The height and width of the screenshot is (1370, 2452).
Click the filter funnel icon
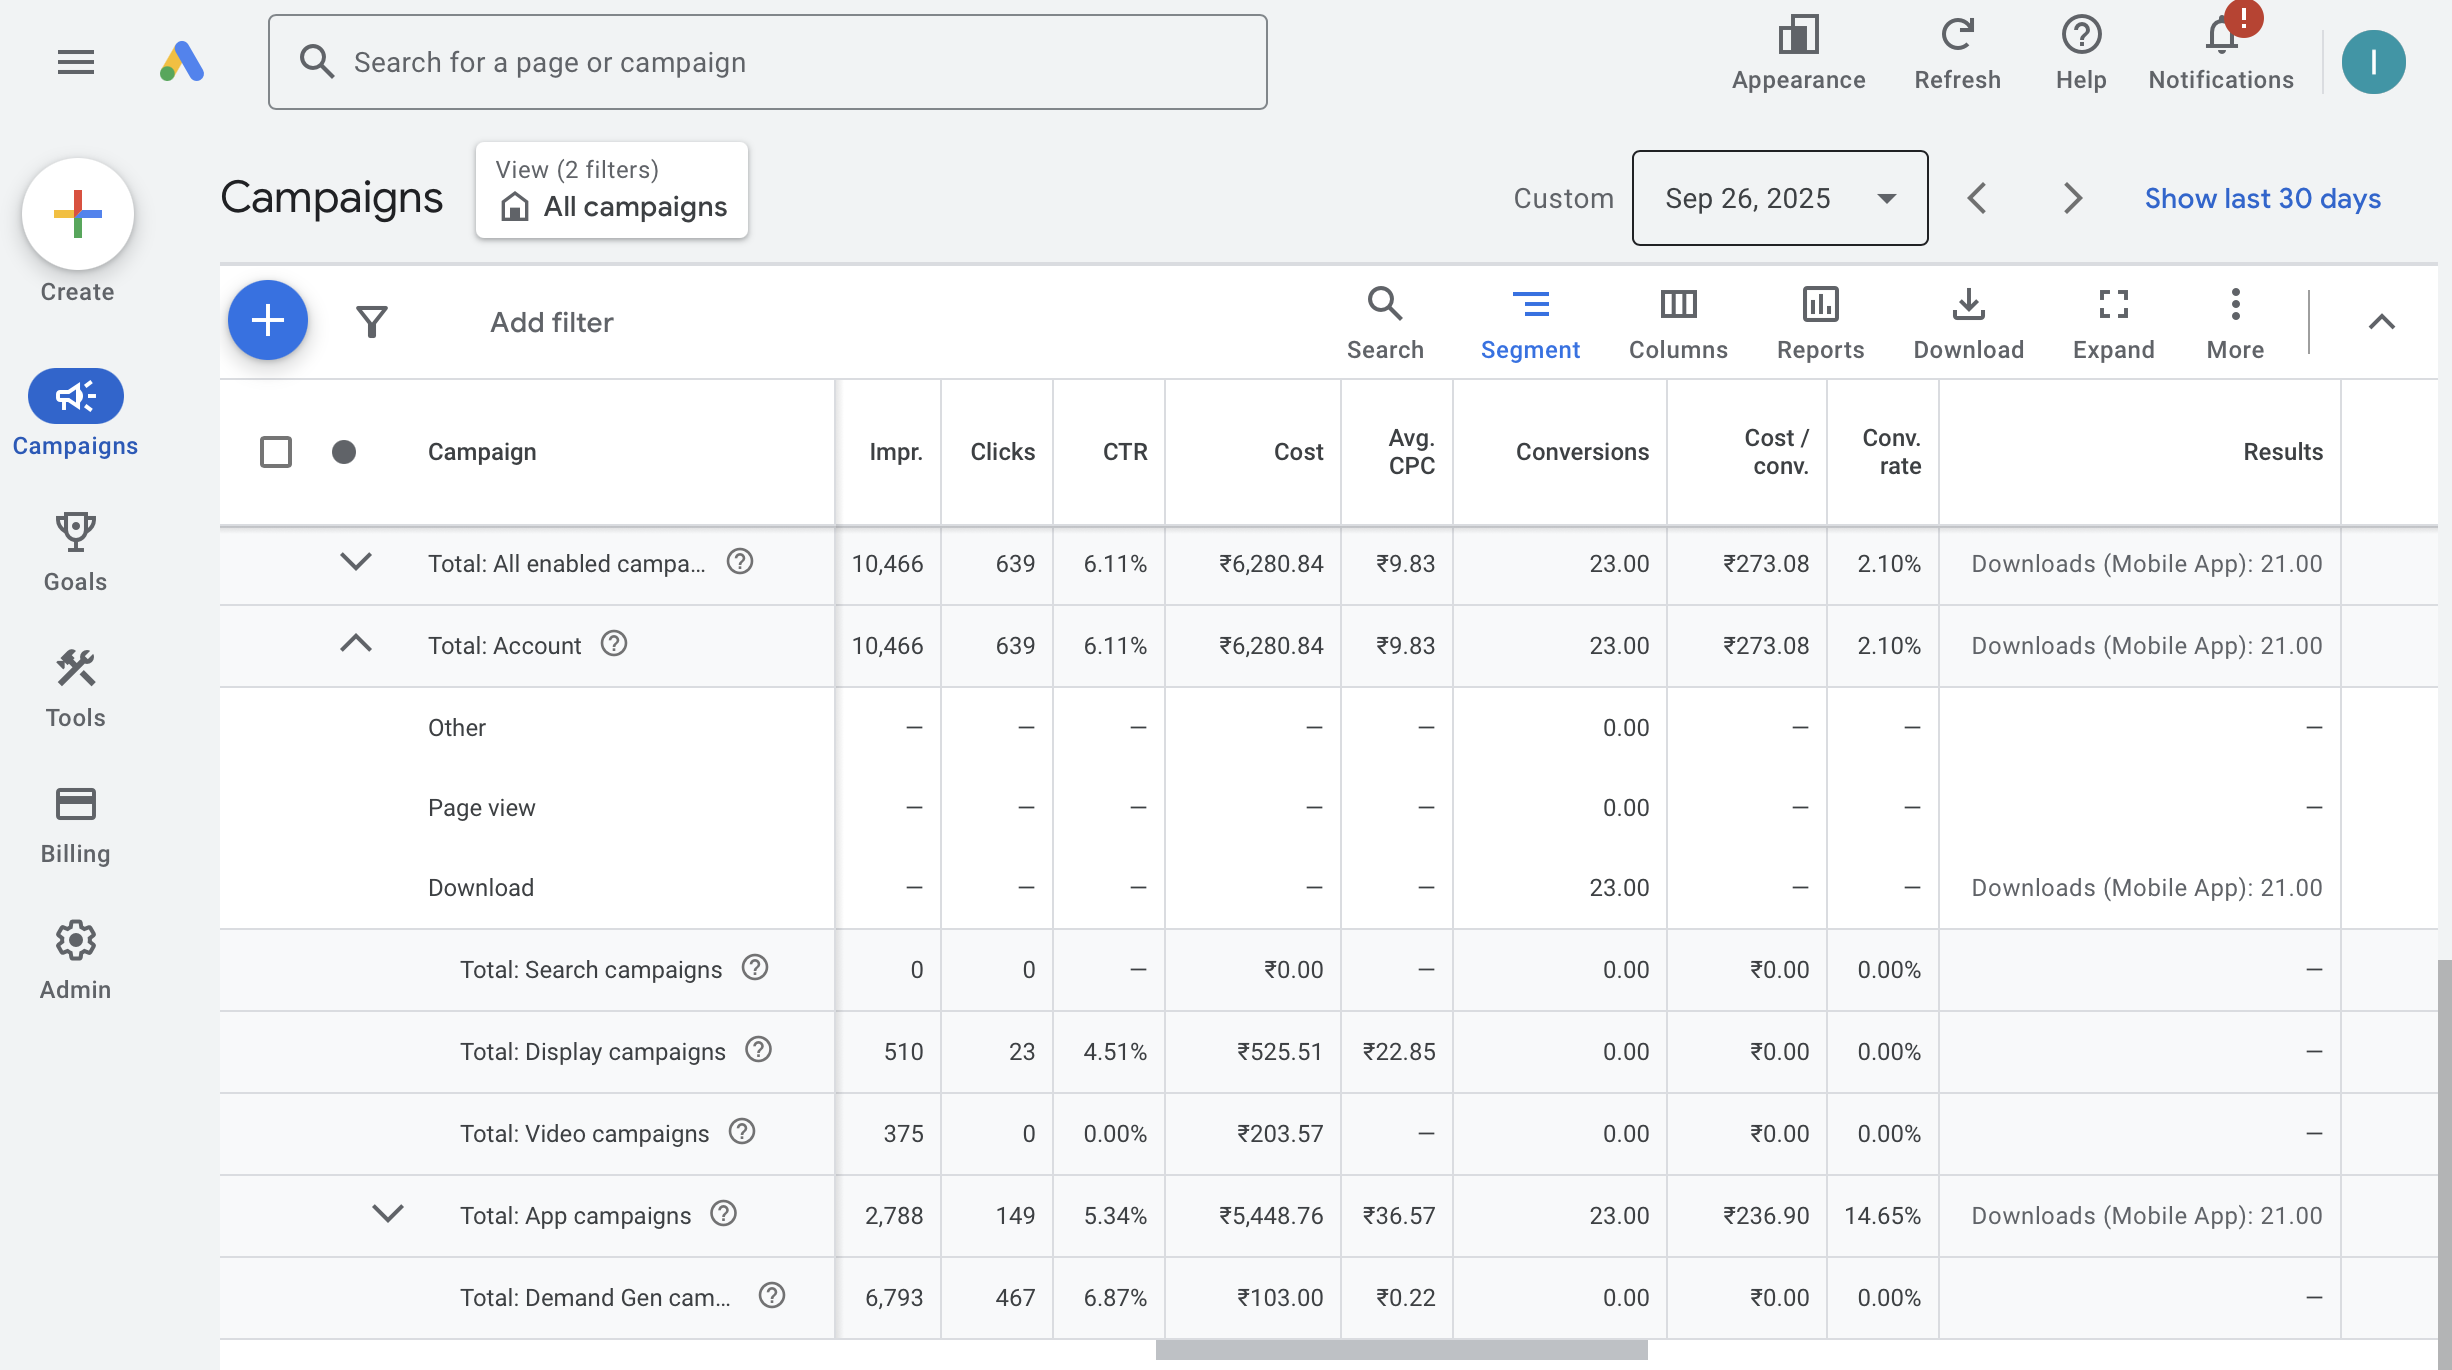tap(371, 321)
